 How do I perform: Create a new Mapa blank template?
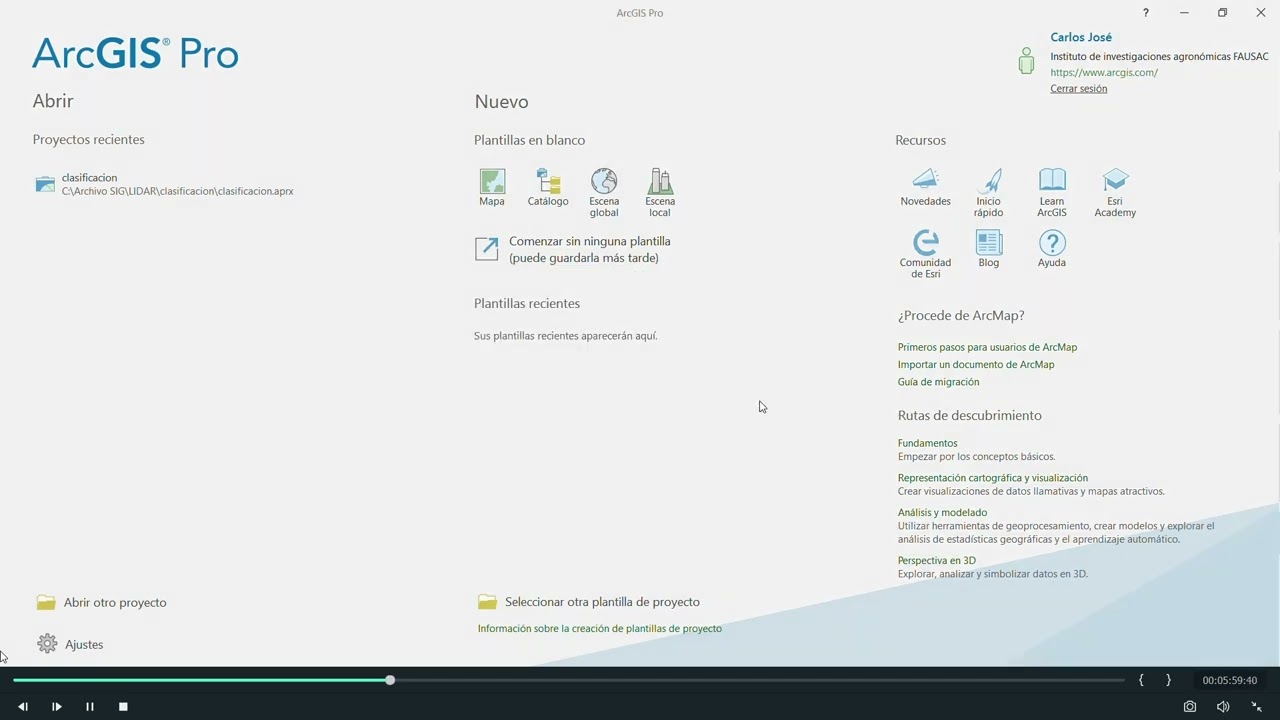492,187
